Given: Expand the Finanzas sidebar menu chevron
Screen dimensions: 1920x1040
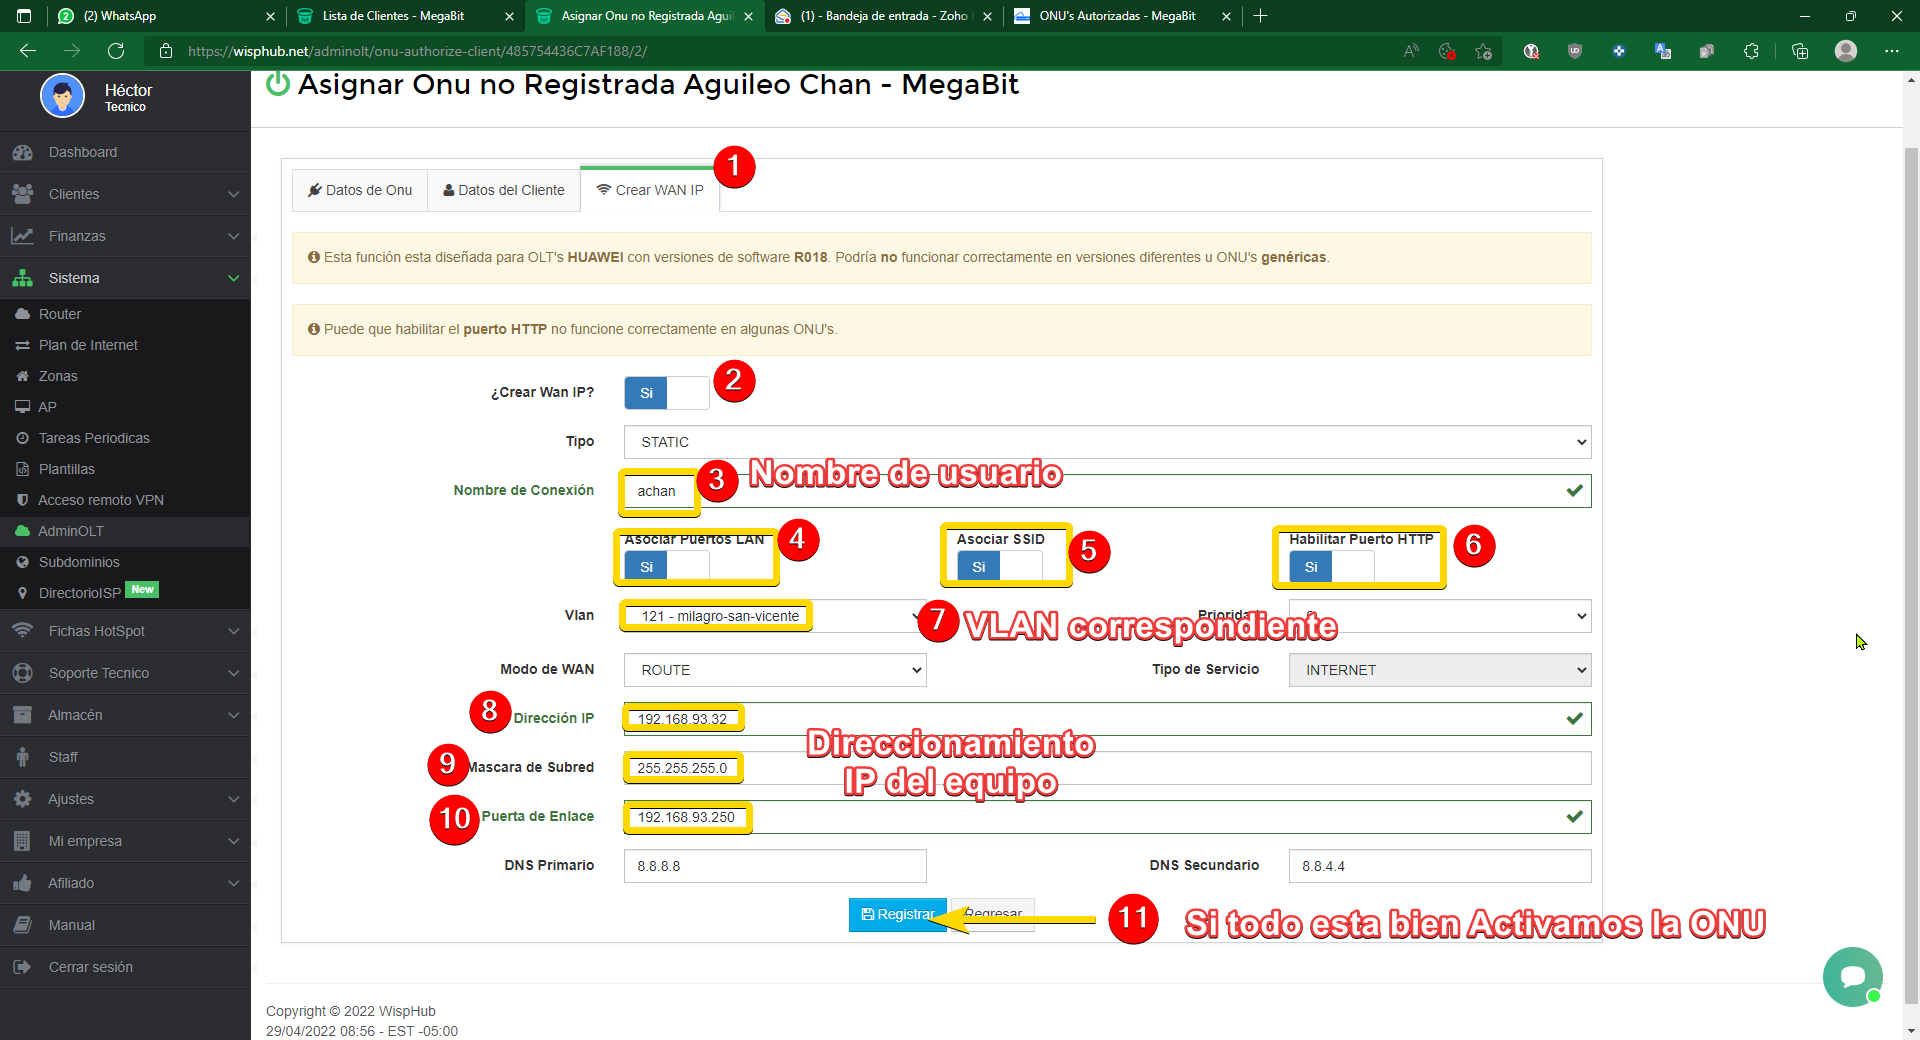Looking at the screenshot, I should (233, 236).
